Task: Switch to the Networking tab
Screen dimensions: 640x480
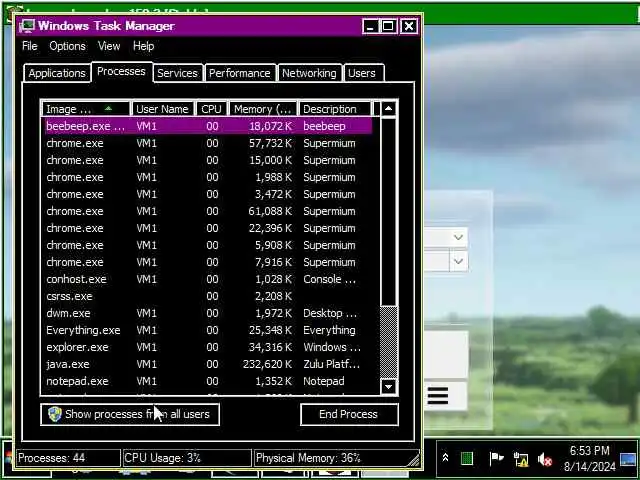Action: pyautogui.click(x=309, y=73)
